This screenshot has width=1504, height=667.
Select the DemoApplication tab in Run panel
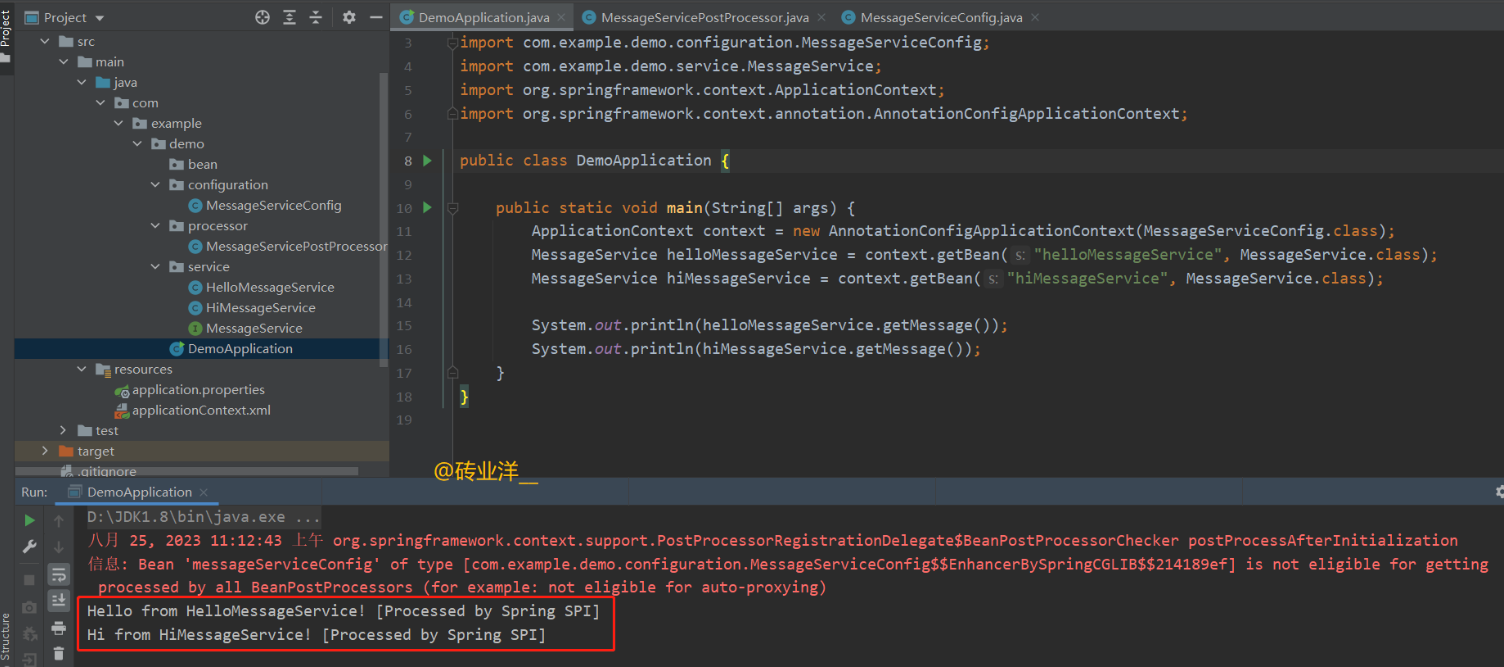[x=138, y=492]
